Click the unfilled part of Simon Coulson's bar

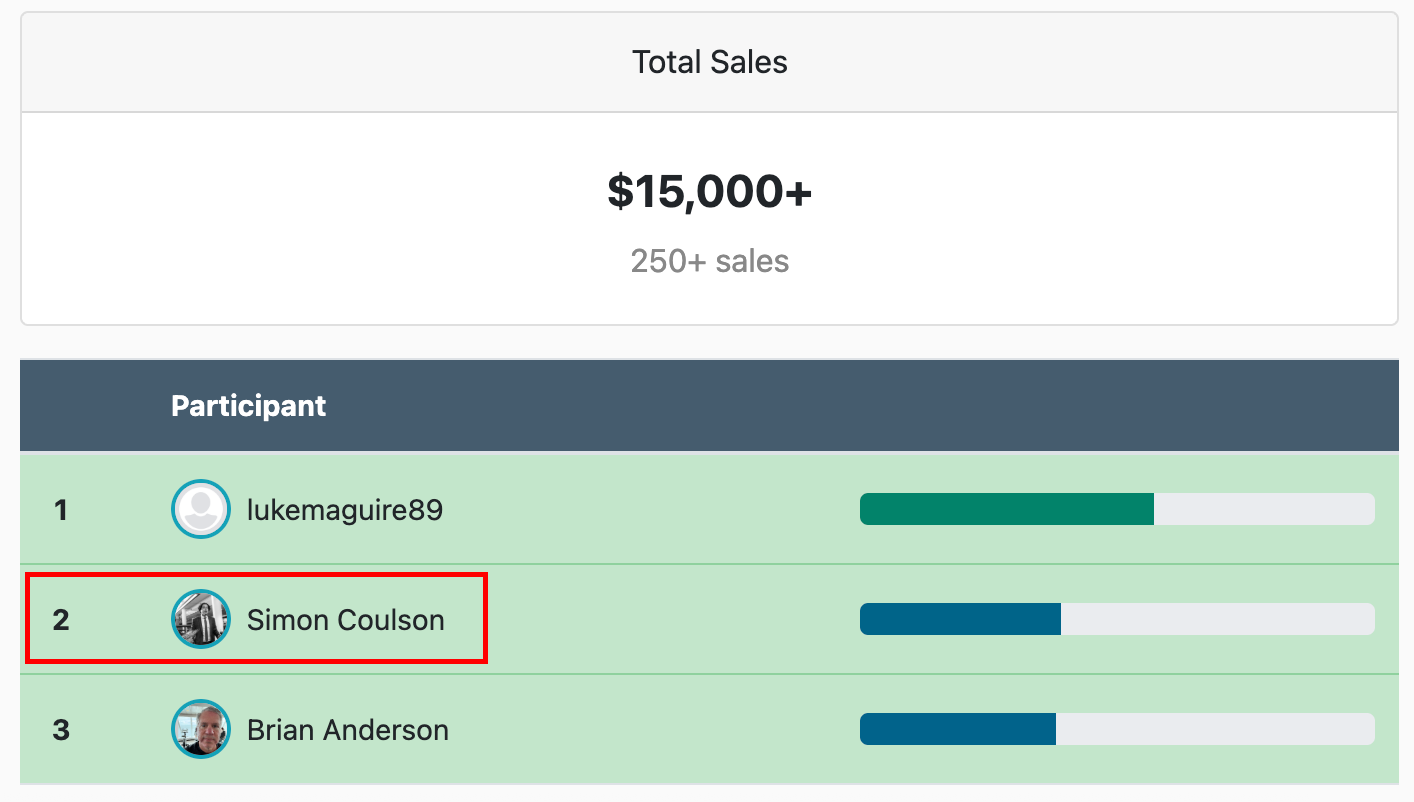tap(1218, 619)
